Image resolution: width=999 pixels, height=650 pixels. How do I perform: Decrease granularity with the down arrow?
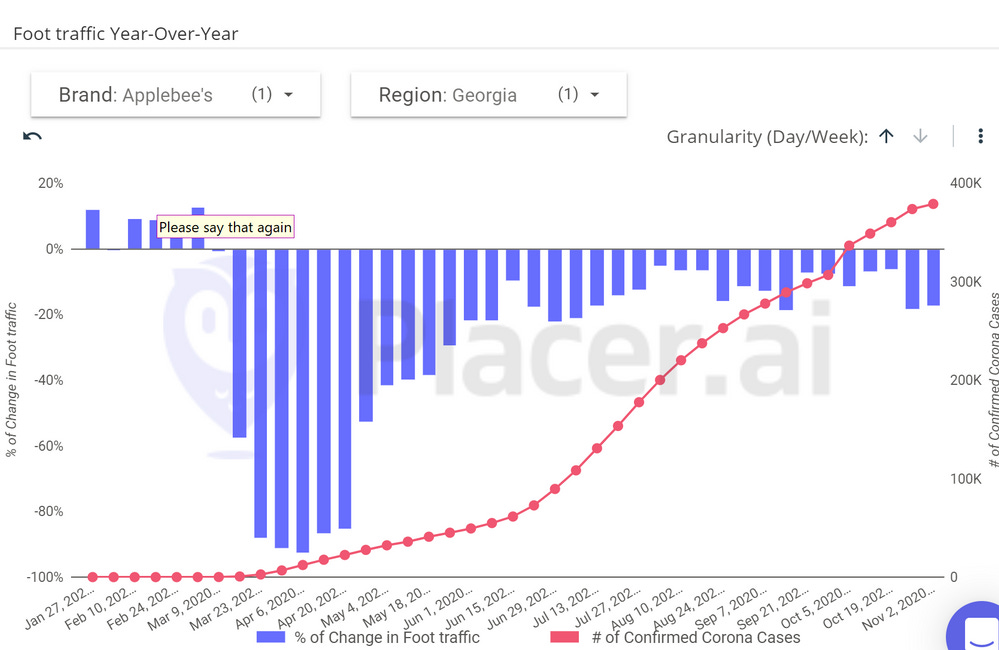pos(920,136)
